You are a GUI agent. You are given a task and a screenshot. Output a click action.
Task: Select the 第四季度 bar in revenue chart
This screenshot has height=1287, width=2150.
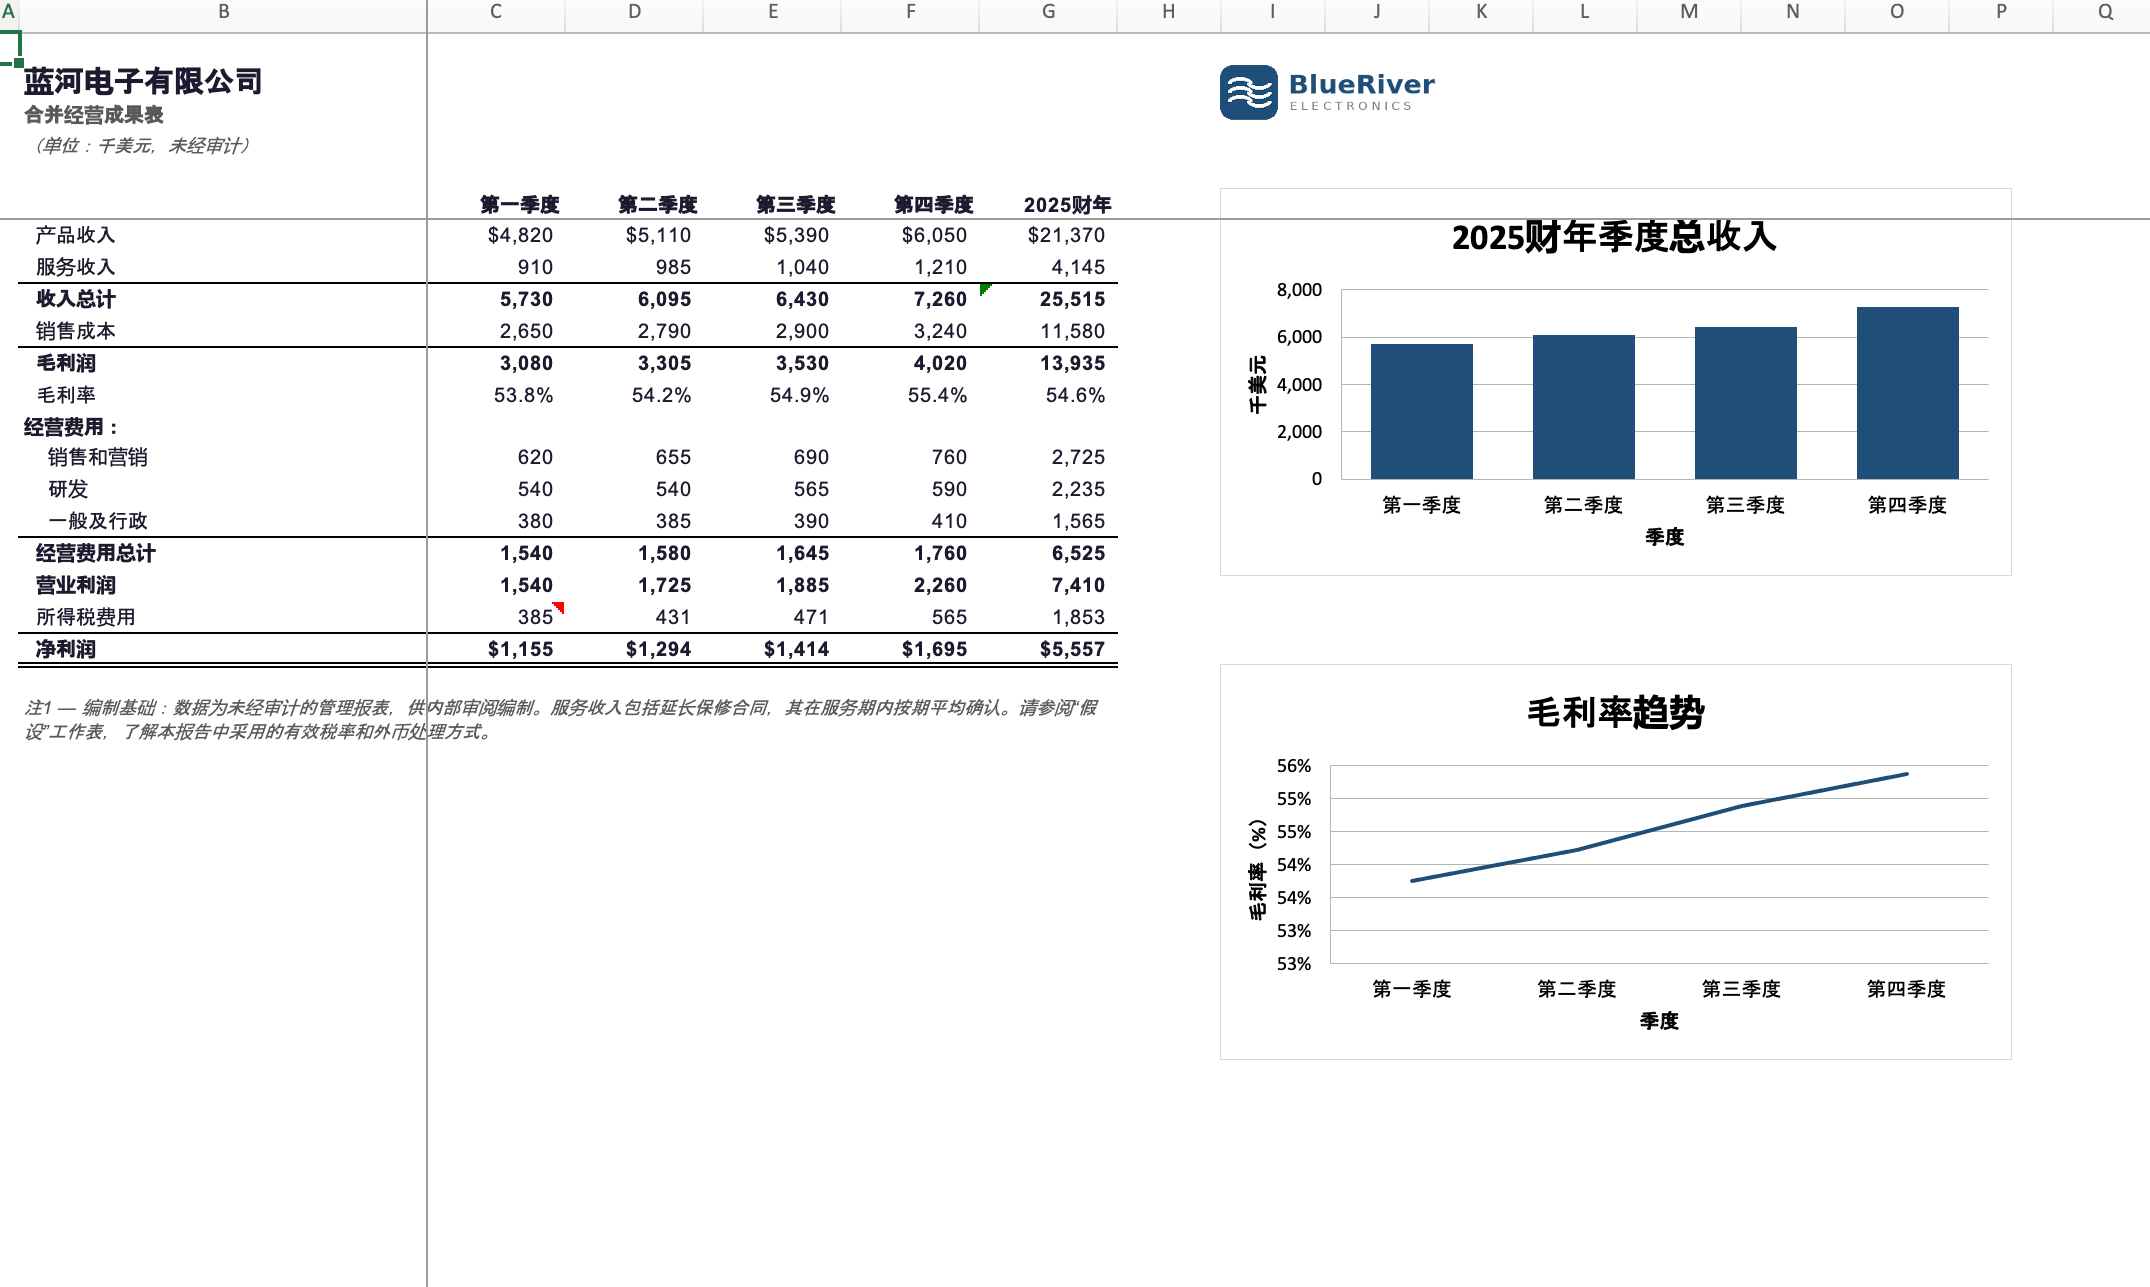click(x=1907, y=393)
